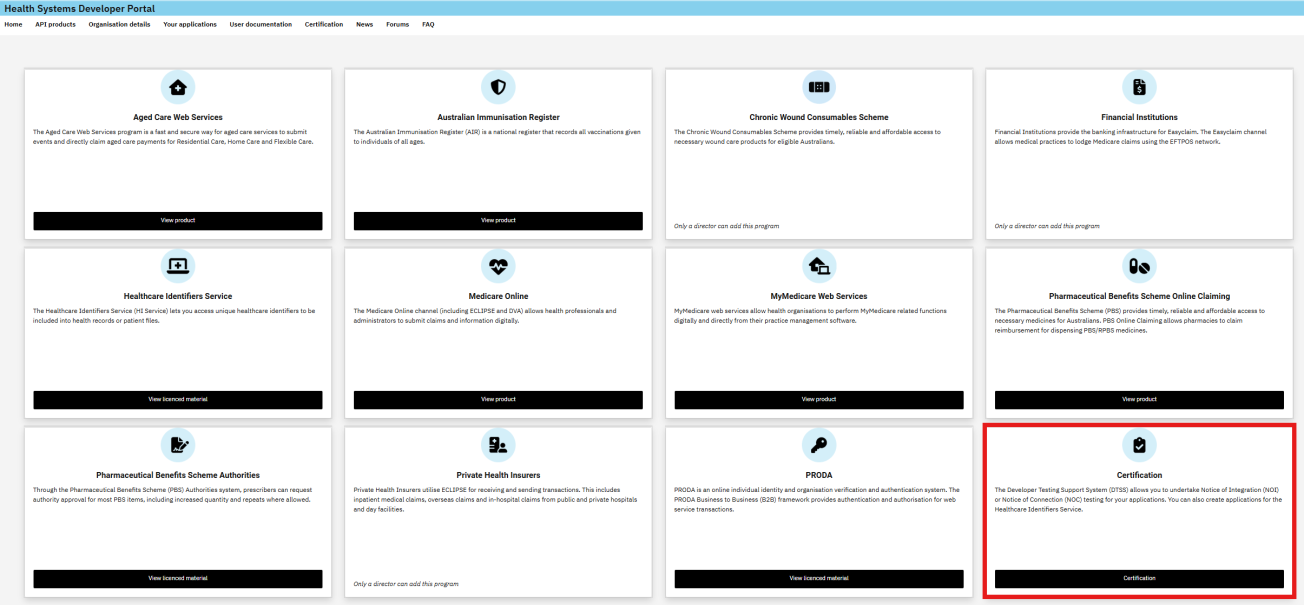Navigate to the Forums menu item
Screen dimensions: 1304x605
[x=397, y=24]
